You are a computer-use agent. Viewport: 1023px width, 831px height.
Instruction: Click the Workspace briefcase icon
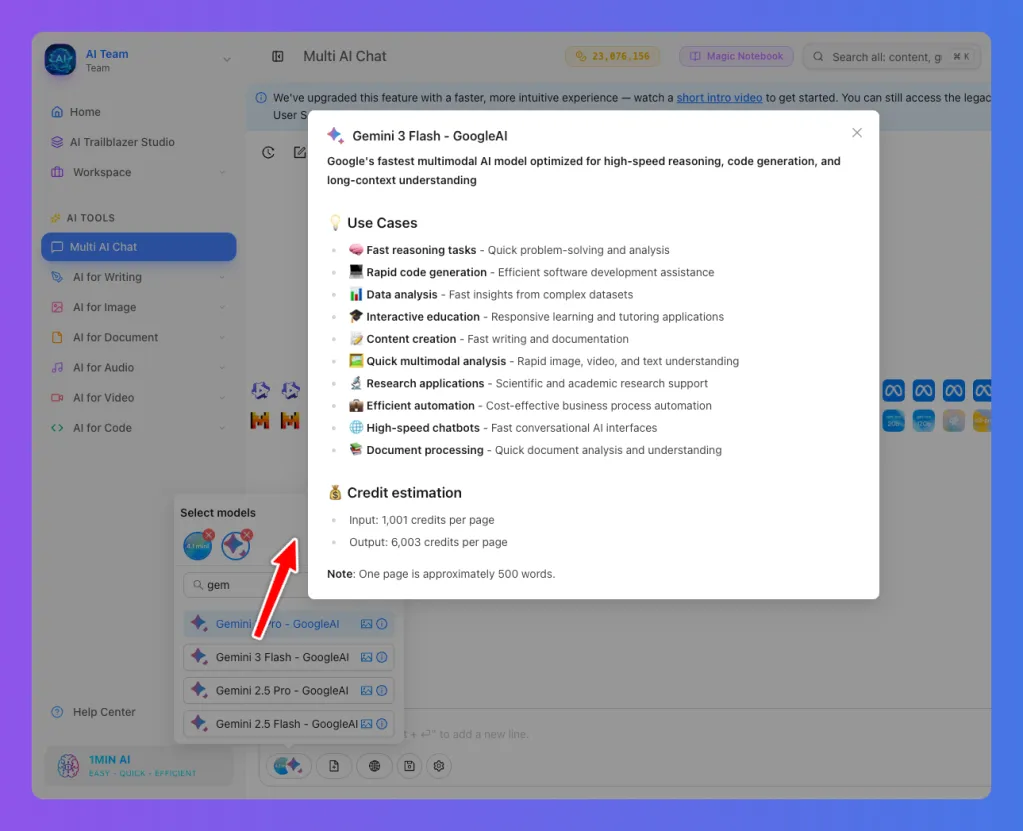coord(57,172)
